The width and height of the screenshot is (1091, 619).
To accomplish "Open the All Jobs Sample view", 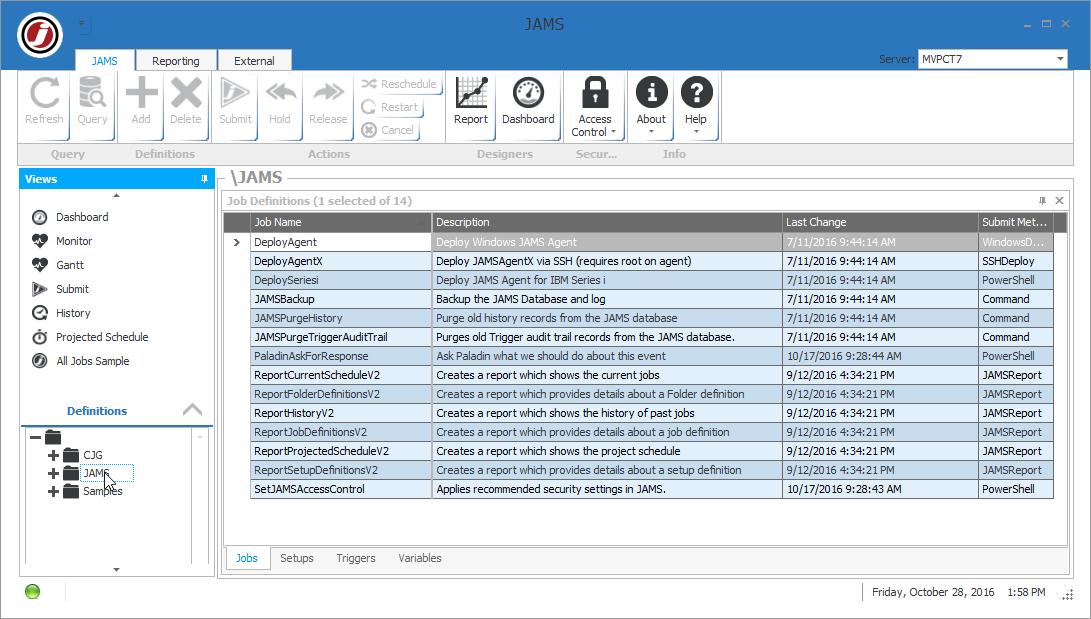I will 93,361.
